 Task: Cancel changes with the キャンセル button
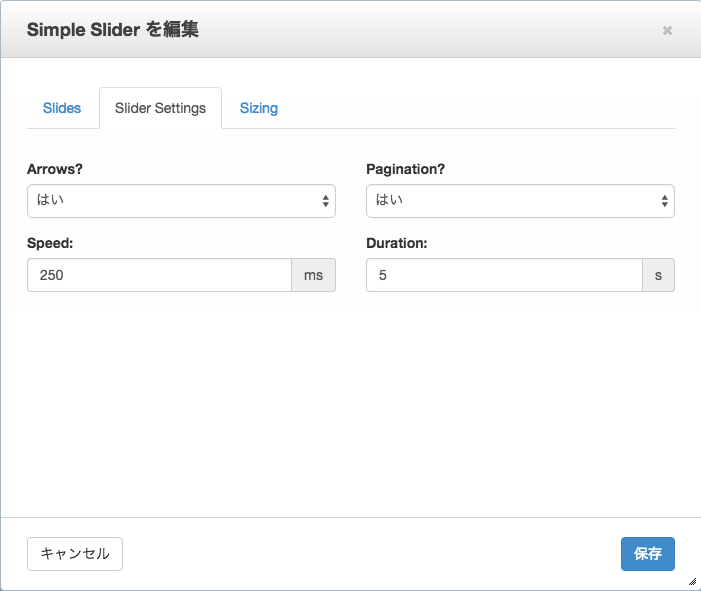click(75, 553)
